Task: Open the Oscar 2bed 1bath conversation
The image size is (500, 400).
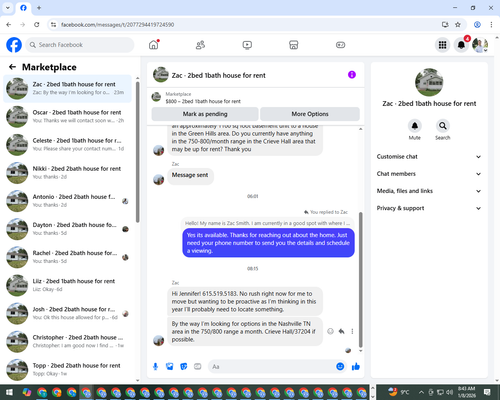Action: [67, 116]
